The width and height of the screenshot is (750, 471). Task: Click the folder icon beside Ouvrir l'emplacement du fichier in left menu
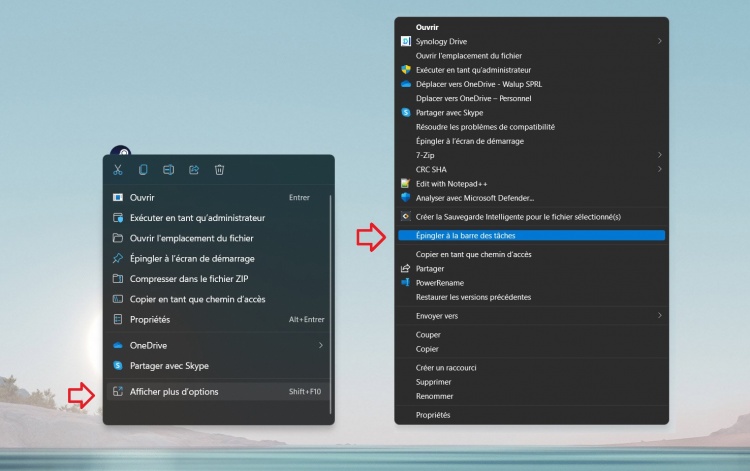coord(118,238)
